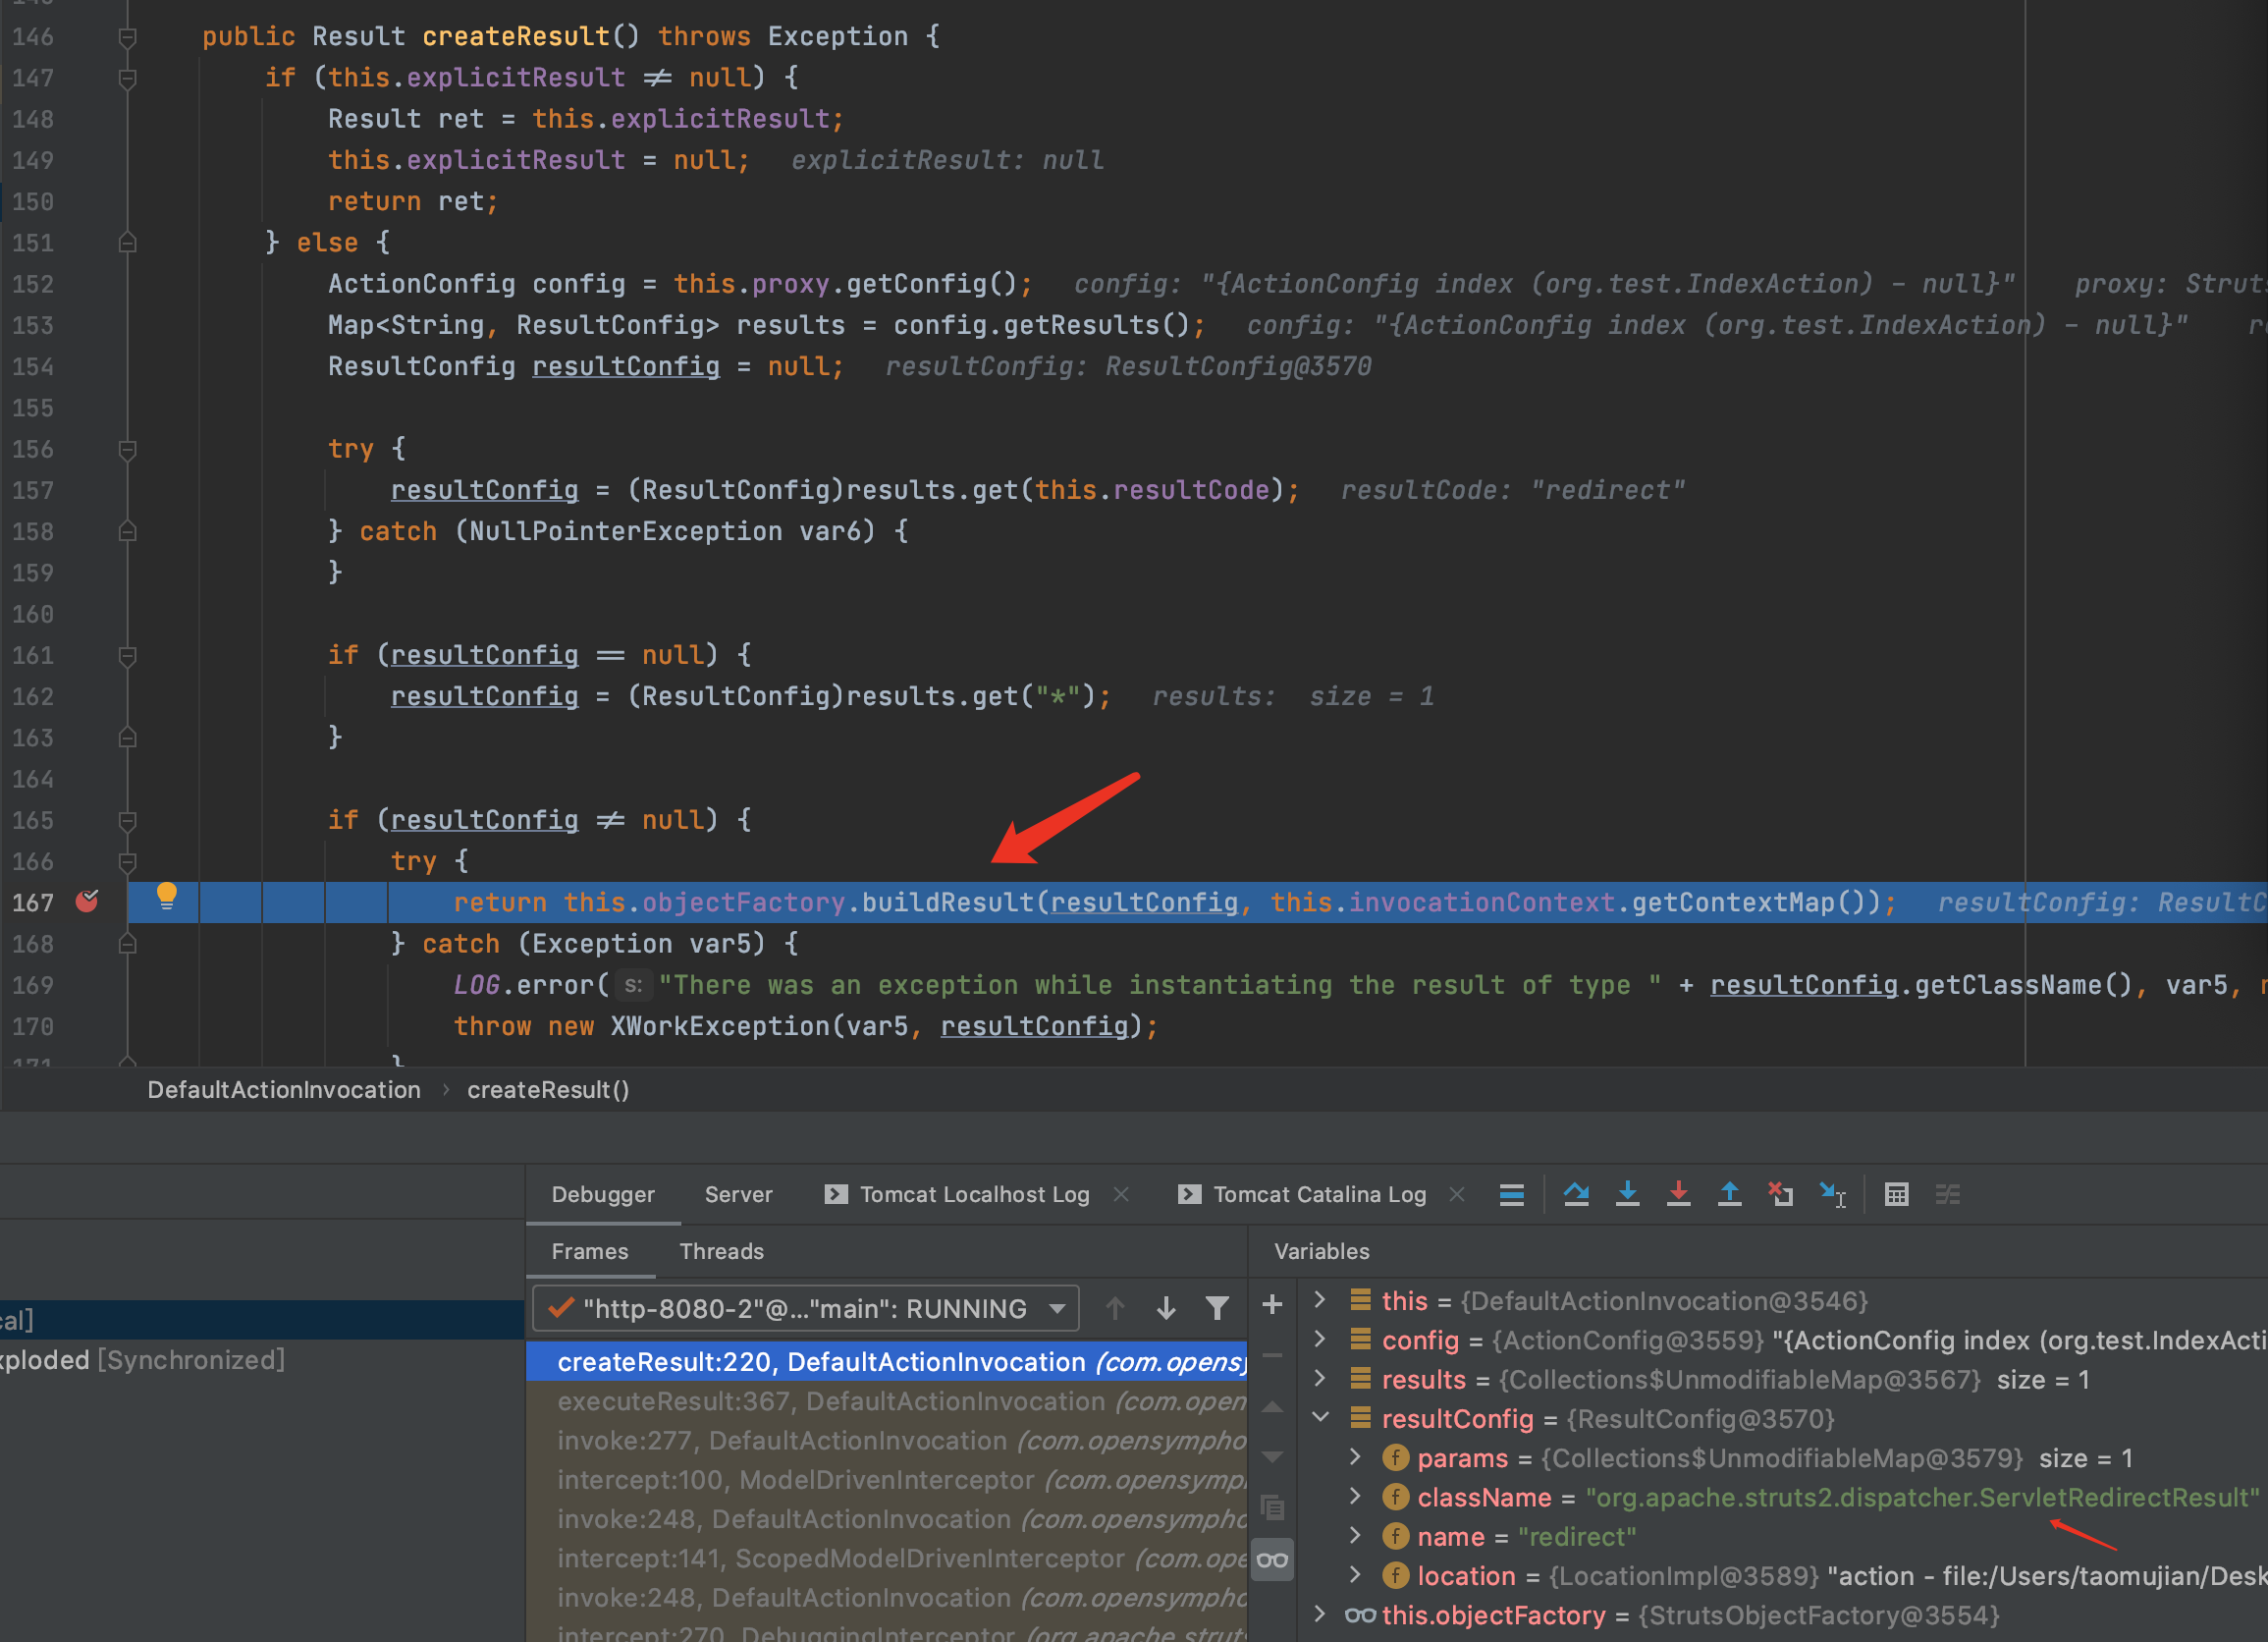Click the Trace Current Stream Chain icon
This screenshot has width=2268, height=1642.
tap(1947, 1194)
